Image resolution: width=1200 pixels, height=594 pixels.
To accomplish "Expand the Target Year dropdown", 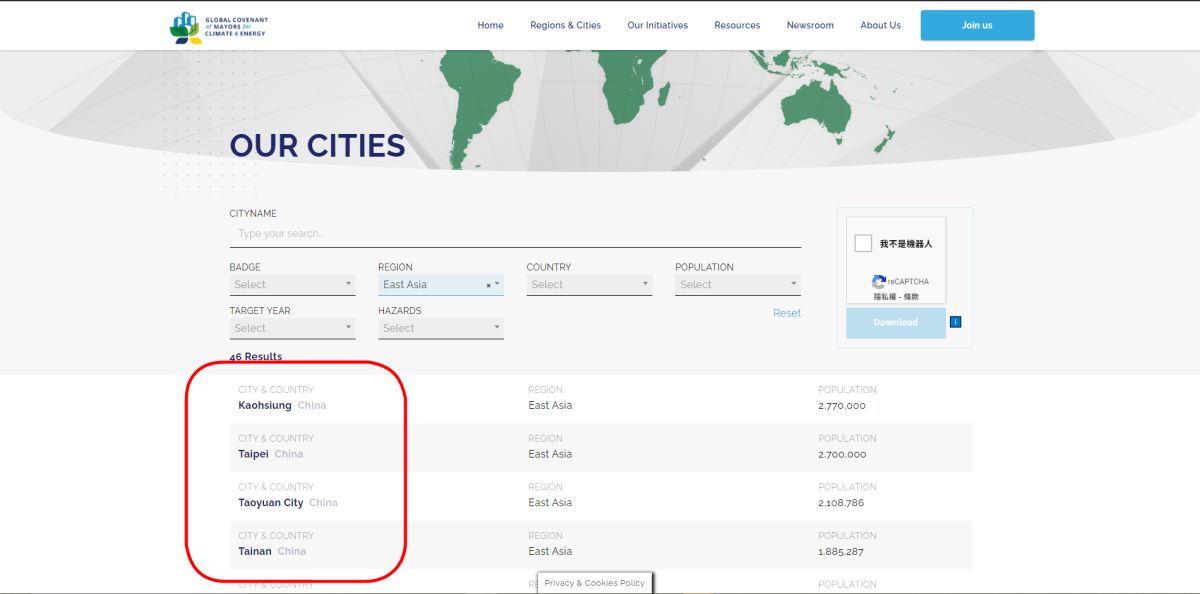I will click(x=292, y=328).
